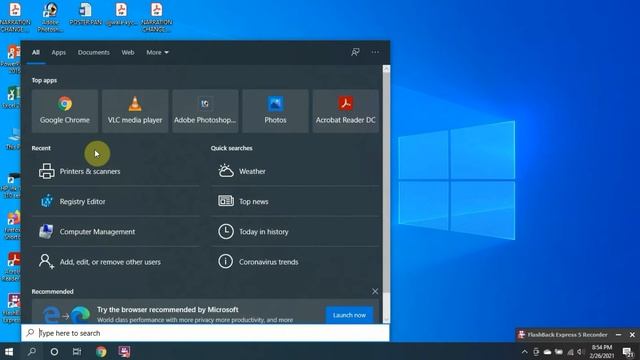Image resolution: width=640 pixels, height=360 pixels.
Task: Run the Top news quick search
Action: pos(295,202)
